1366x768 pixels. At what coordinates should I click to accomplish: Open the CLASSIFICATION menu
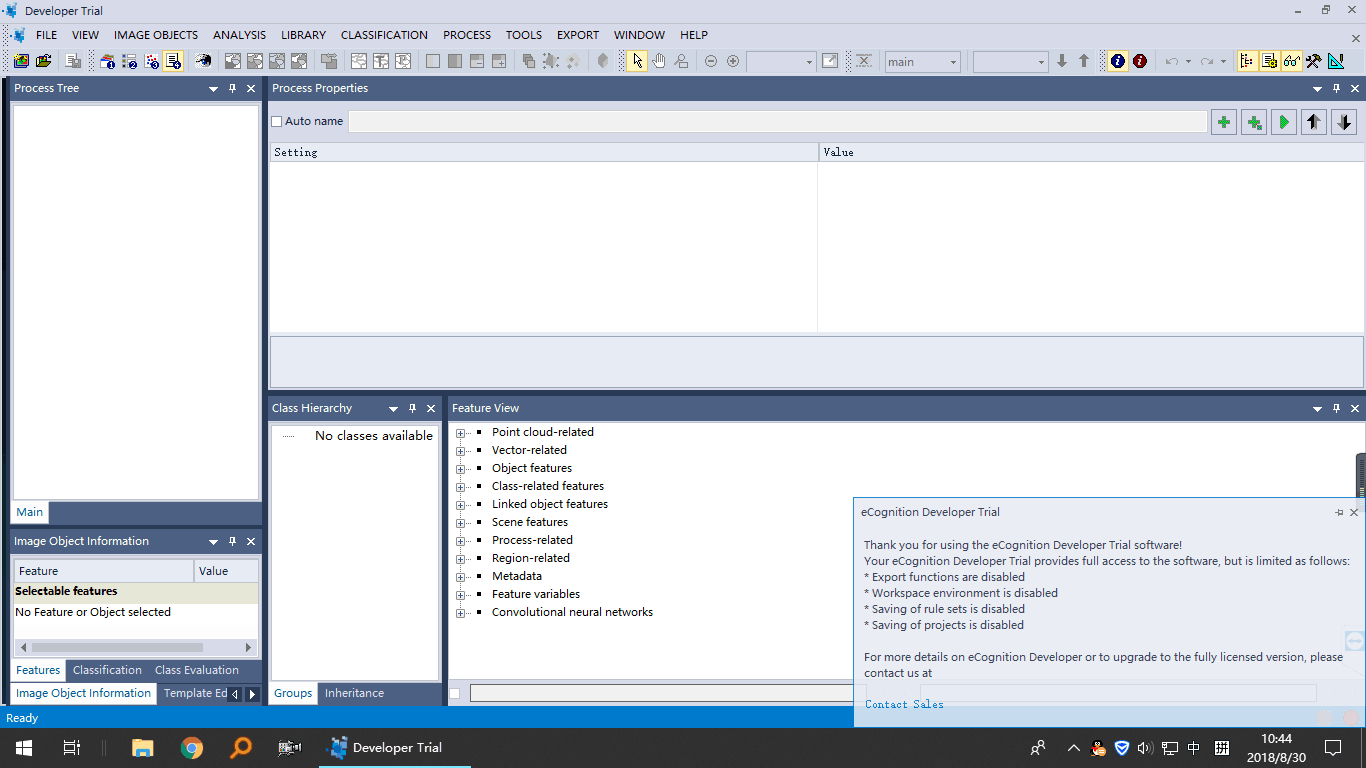tap(384, 35)
